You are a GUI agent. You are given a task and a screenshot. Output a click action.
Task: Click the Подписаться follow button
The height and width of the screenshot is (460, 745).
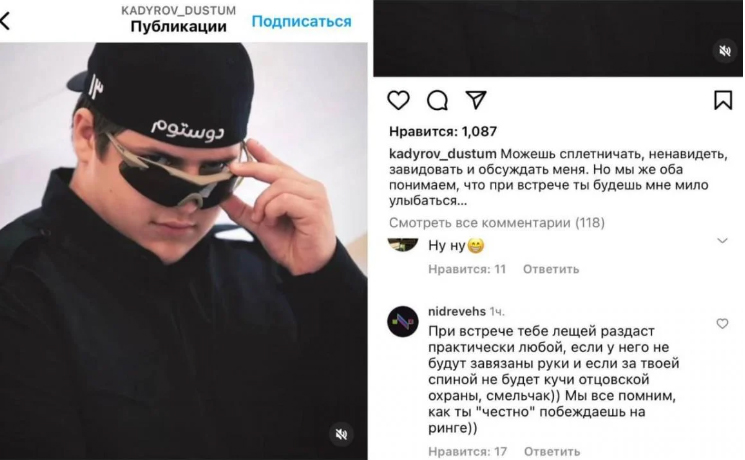click(x=301, y=21)
